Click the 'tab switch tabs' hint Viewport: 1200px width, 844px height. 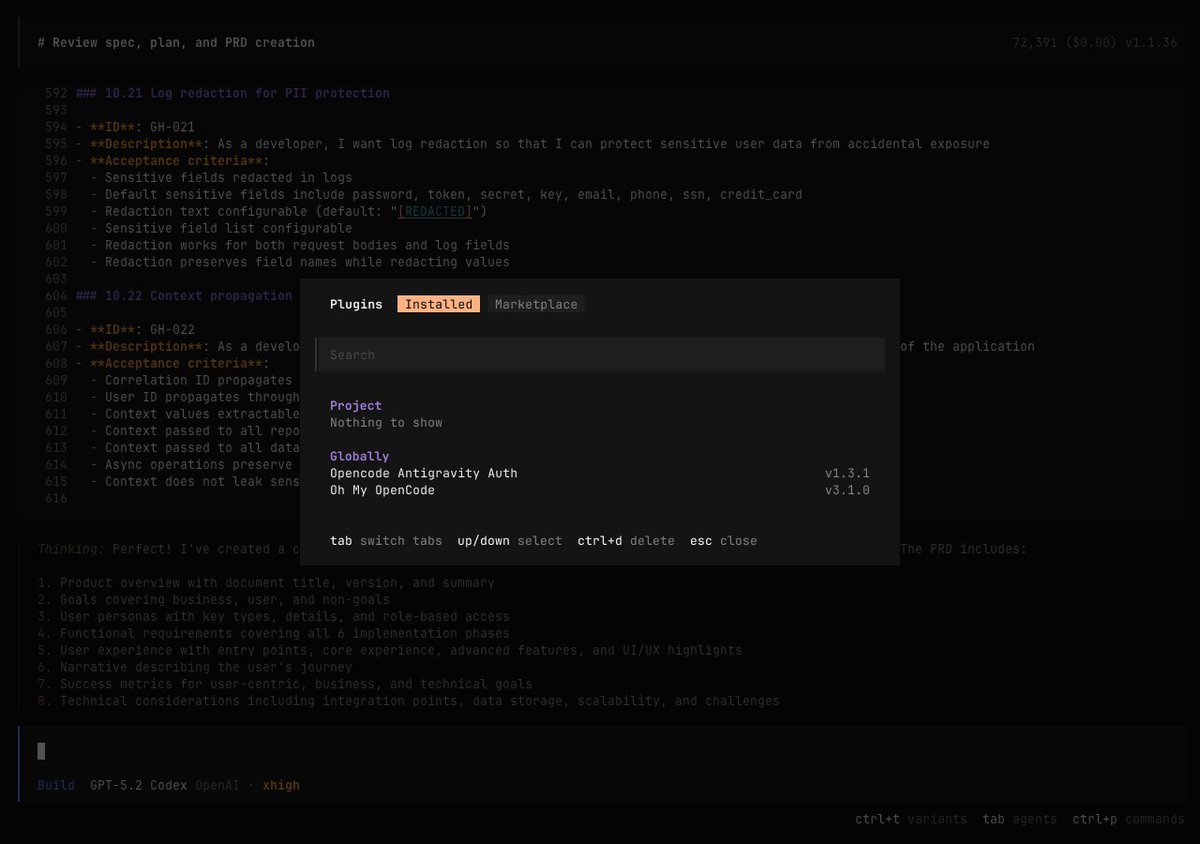click(x=386, y=541)
